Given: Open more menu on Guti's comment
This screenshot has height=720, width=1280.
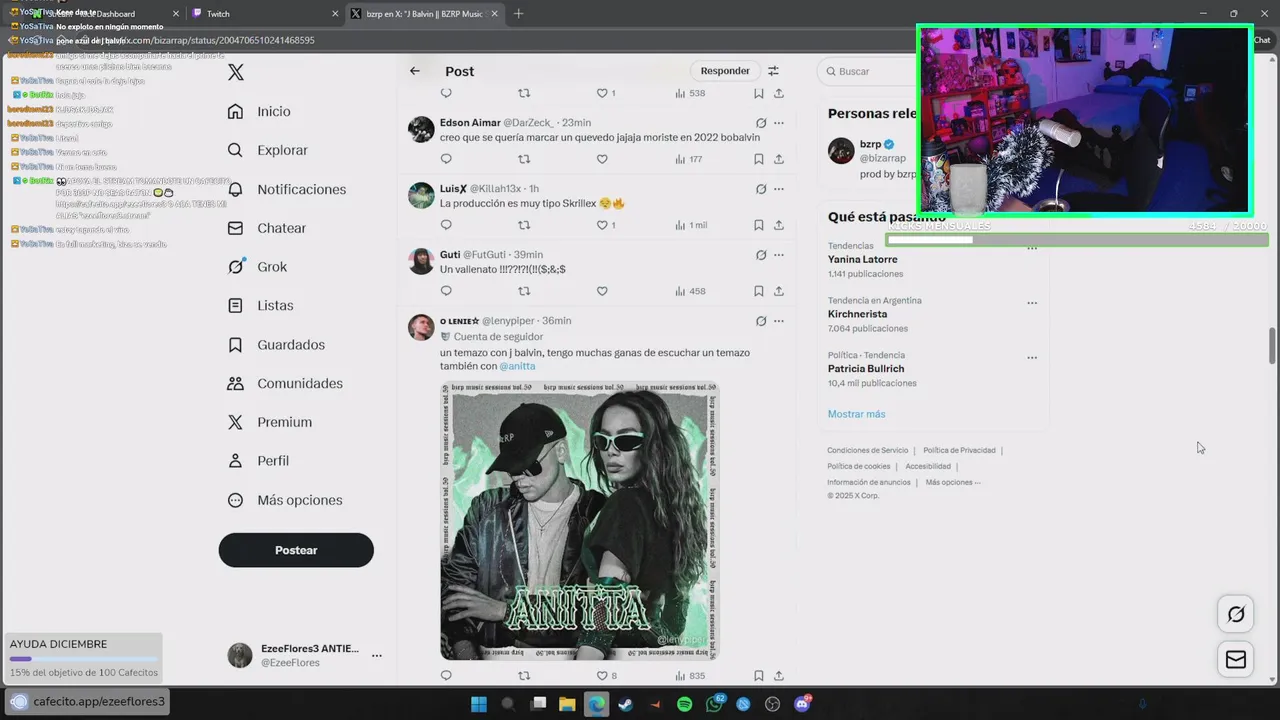Looking at the screenshot, I should point(779,255).
